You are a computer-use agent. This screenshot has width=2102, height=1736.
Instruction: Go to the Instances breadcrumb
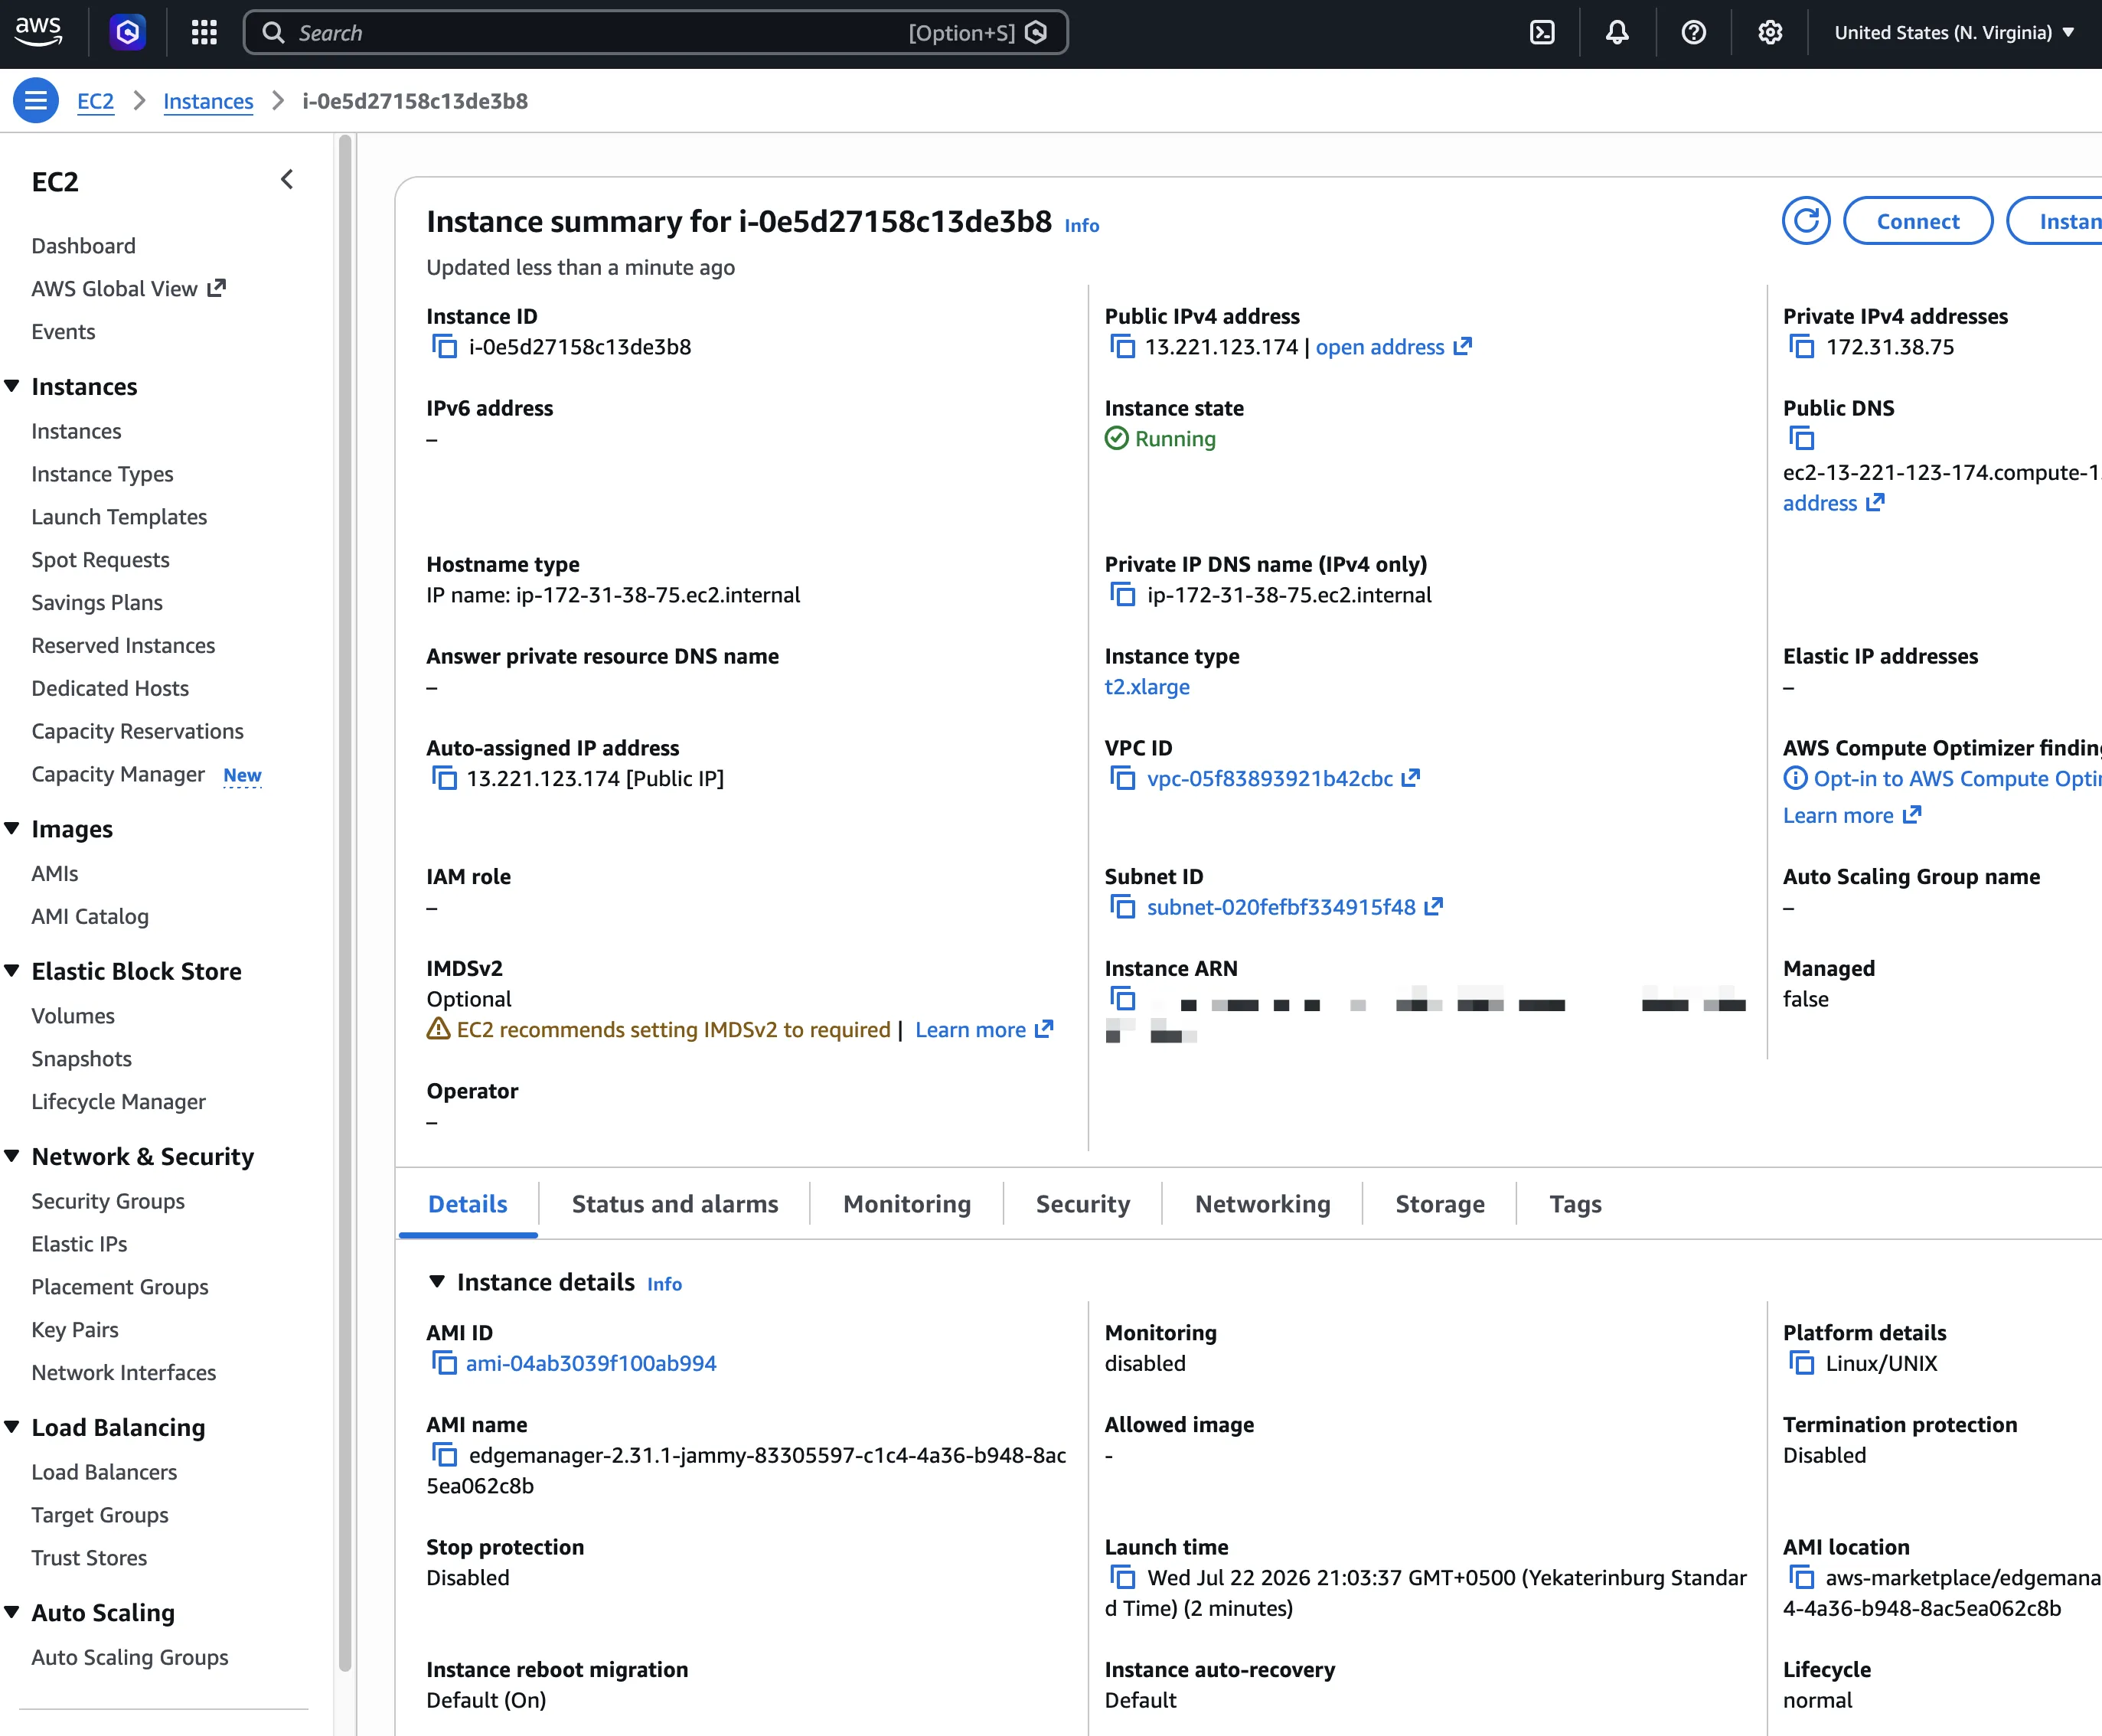pyautogui.click(x=208, y=101)
